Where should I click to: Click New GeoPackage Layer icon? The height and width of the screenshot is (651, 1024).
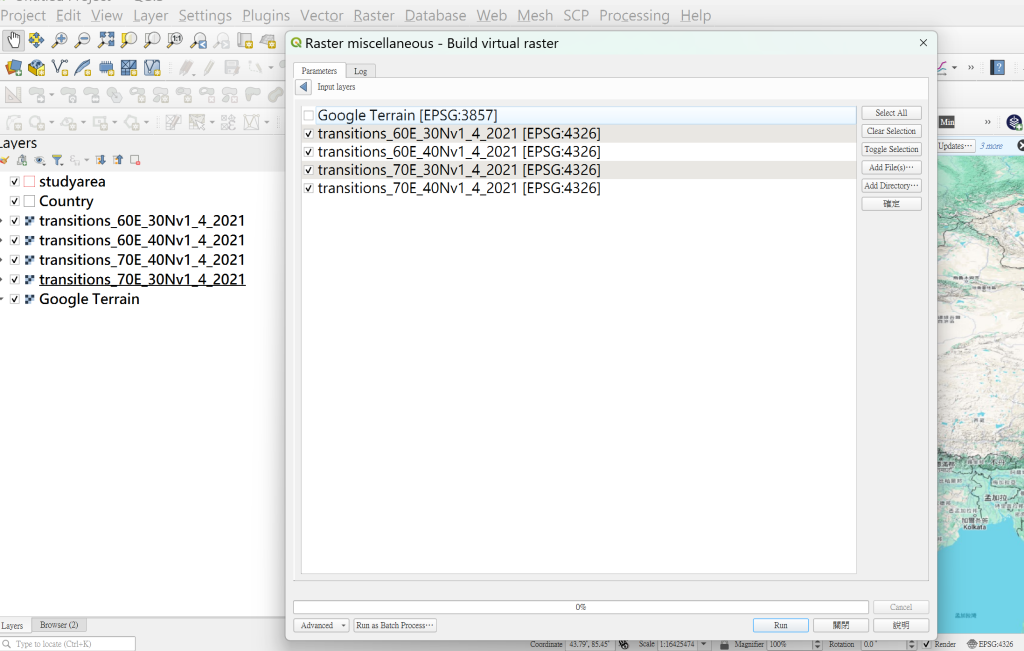[37, 67]
